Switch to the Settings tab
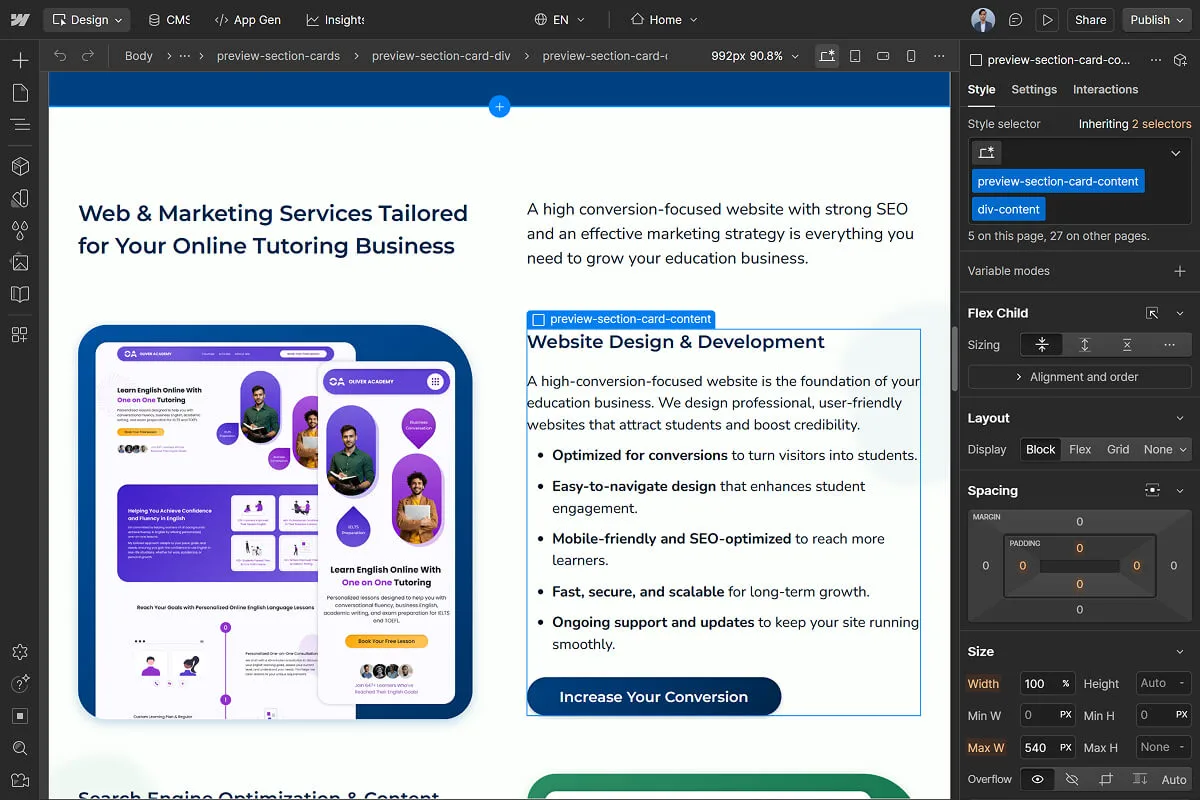 tap(1034, 89)
